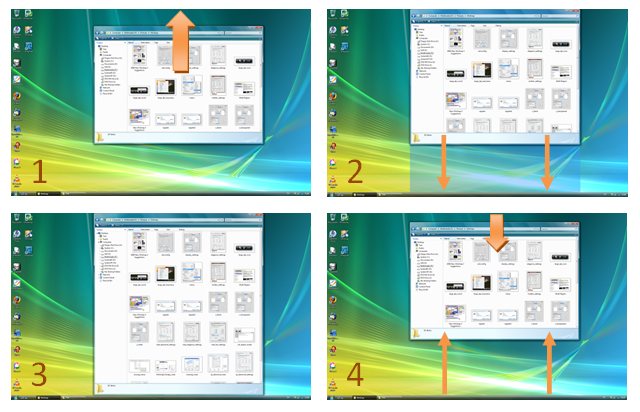Click folder icon in details pane, screenshot 3
This screenshot has width=640, height=412.
[100, 388]
